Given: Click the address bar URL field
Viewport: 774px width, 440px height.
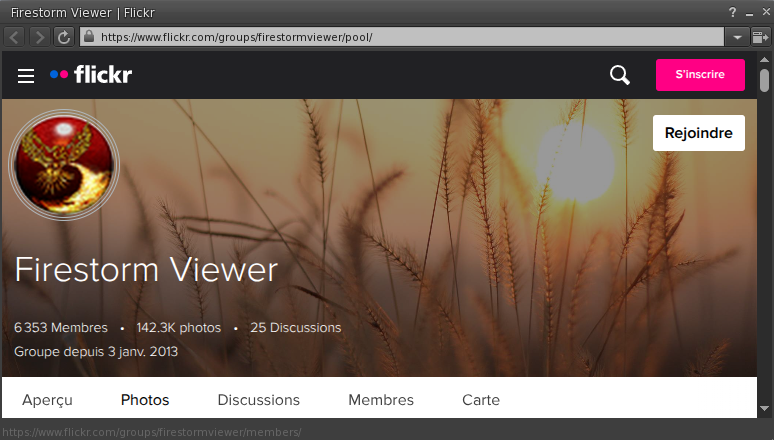Looking at the screenshot, I should point(400,37).
